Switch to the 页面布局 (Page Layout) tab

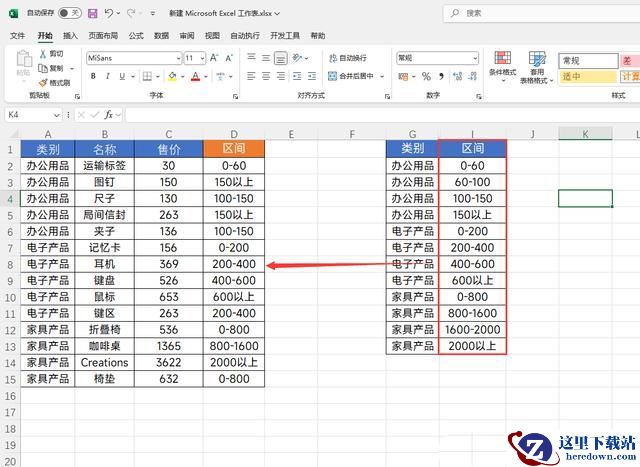[x=103, y=36]
